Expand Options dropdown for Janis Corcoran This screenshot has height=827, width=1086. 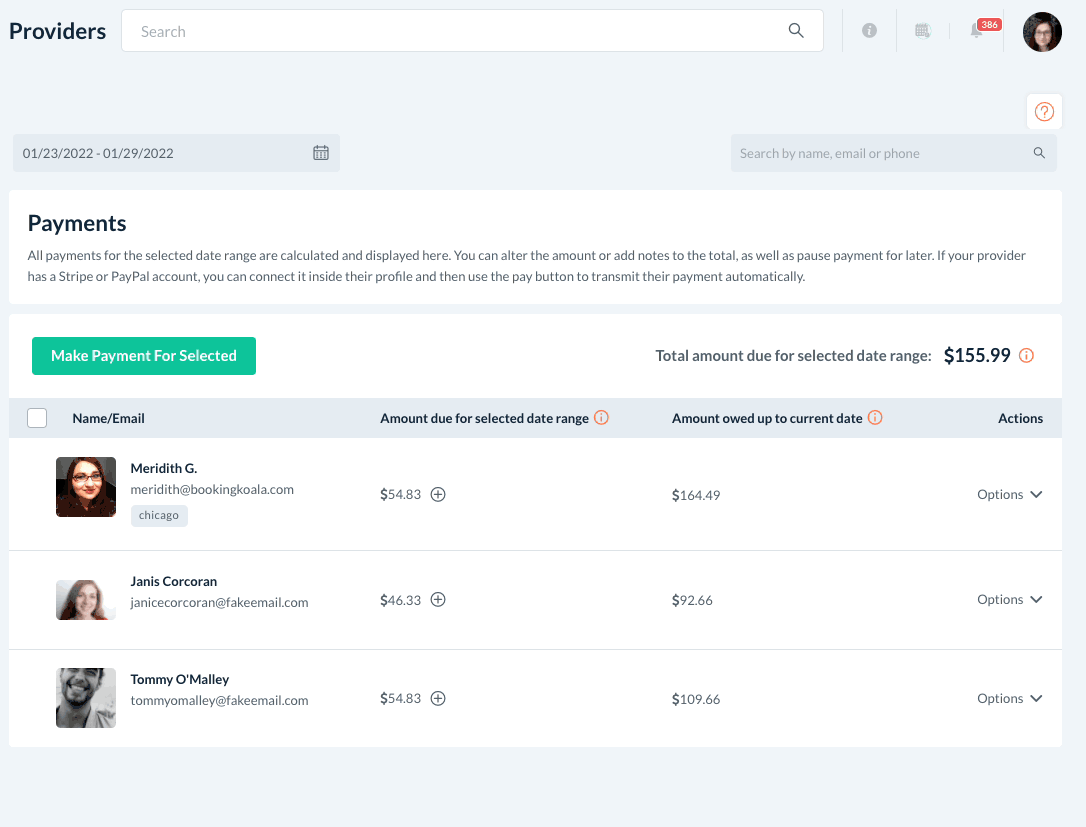point(1009,600)
